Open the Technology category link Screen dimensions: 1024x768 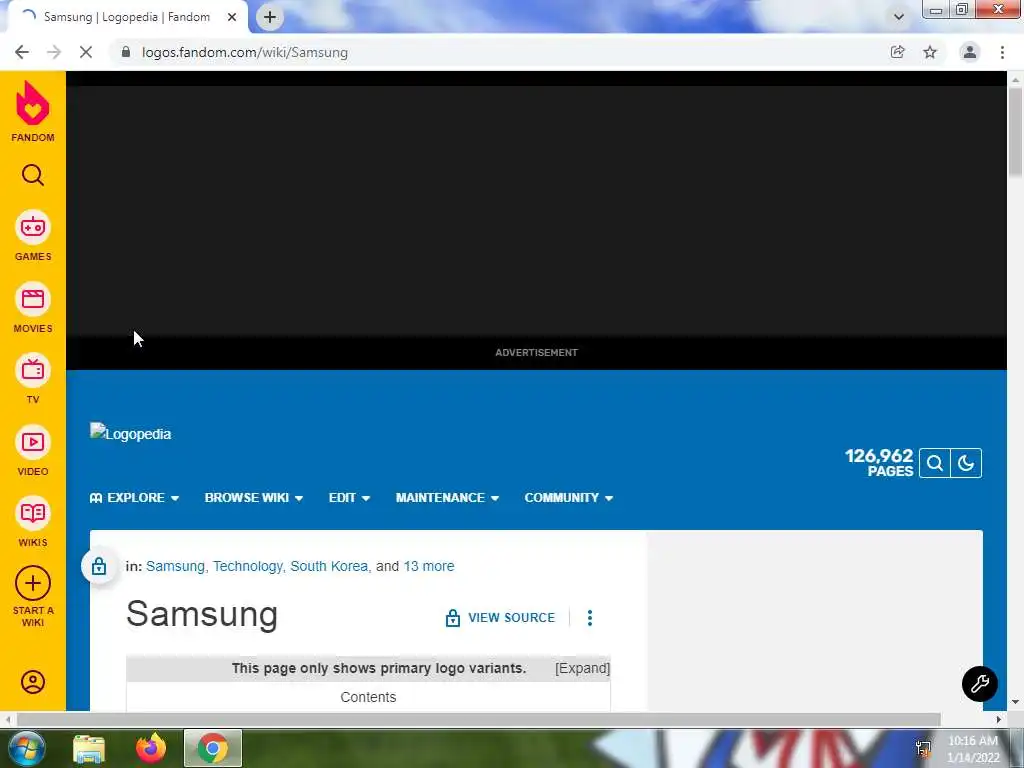pyautogui.click(x=248, y=566)
